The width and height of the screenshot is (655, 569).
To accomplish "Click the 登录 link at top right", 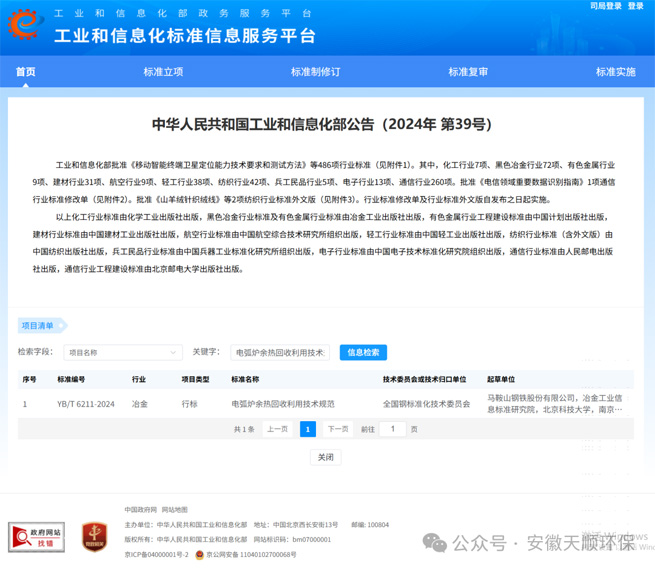I will pos(635,6).
